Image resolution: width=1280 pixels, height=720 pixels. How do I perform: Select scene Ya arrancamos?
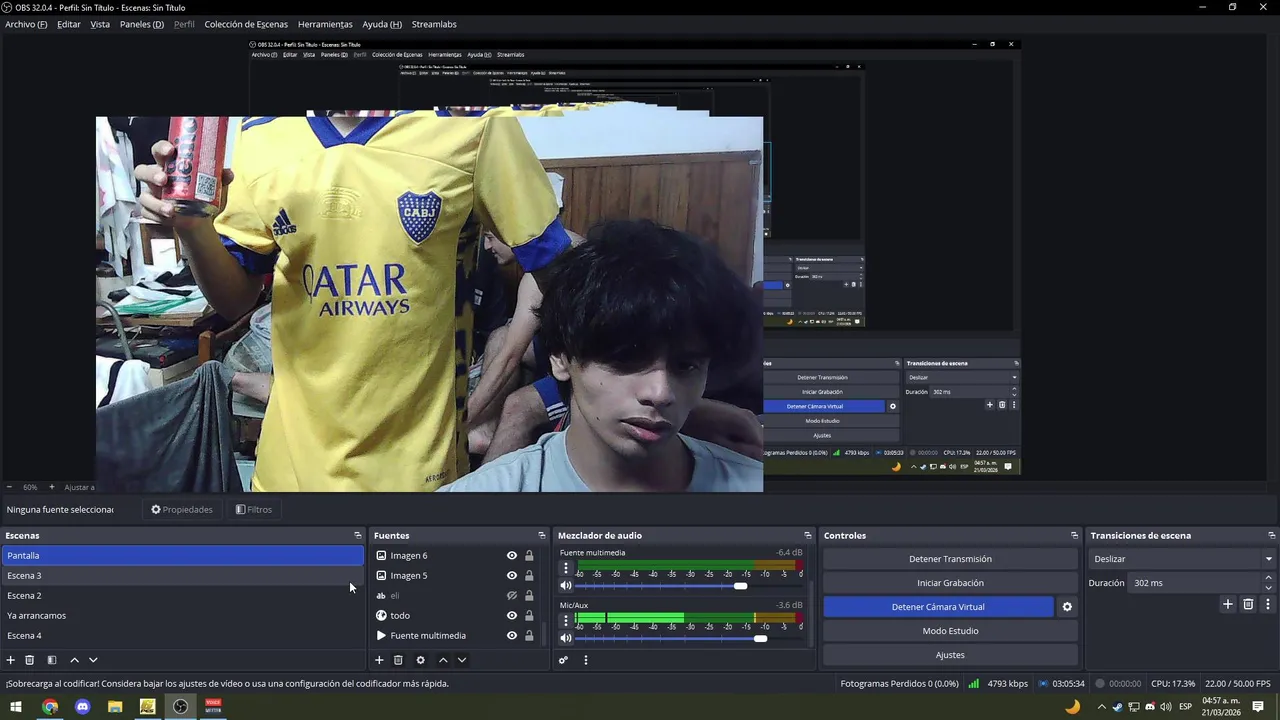tap(182, 616)
